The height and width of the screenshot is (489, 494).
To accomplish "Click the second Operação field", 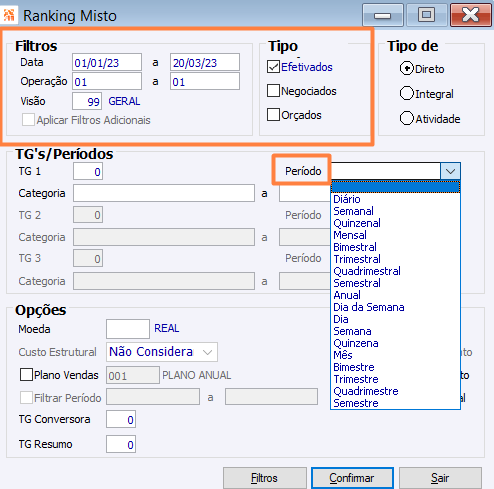I will pyautogui.click(x=205, y=81).
